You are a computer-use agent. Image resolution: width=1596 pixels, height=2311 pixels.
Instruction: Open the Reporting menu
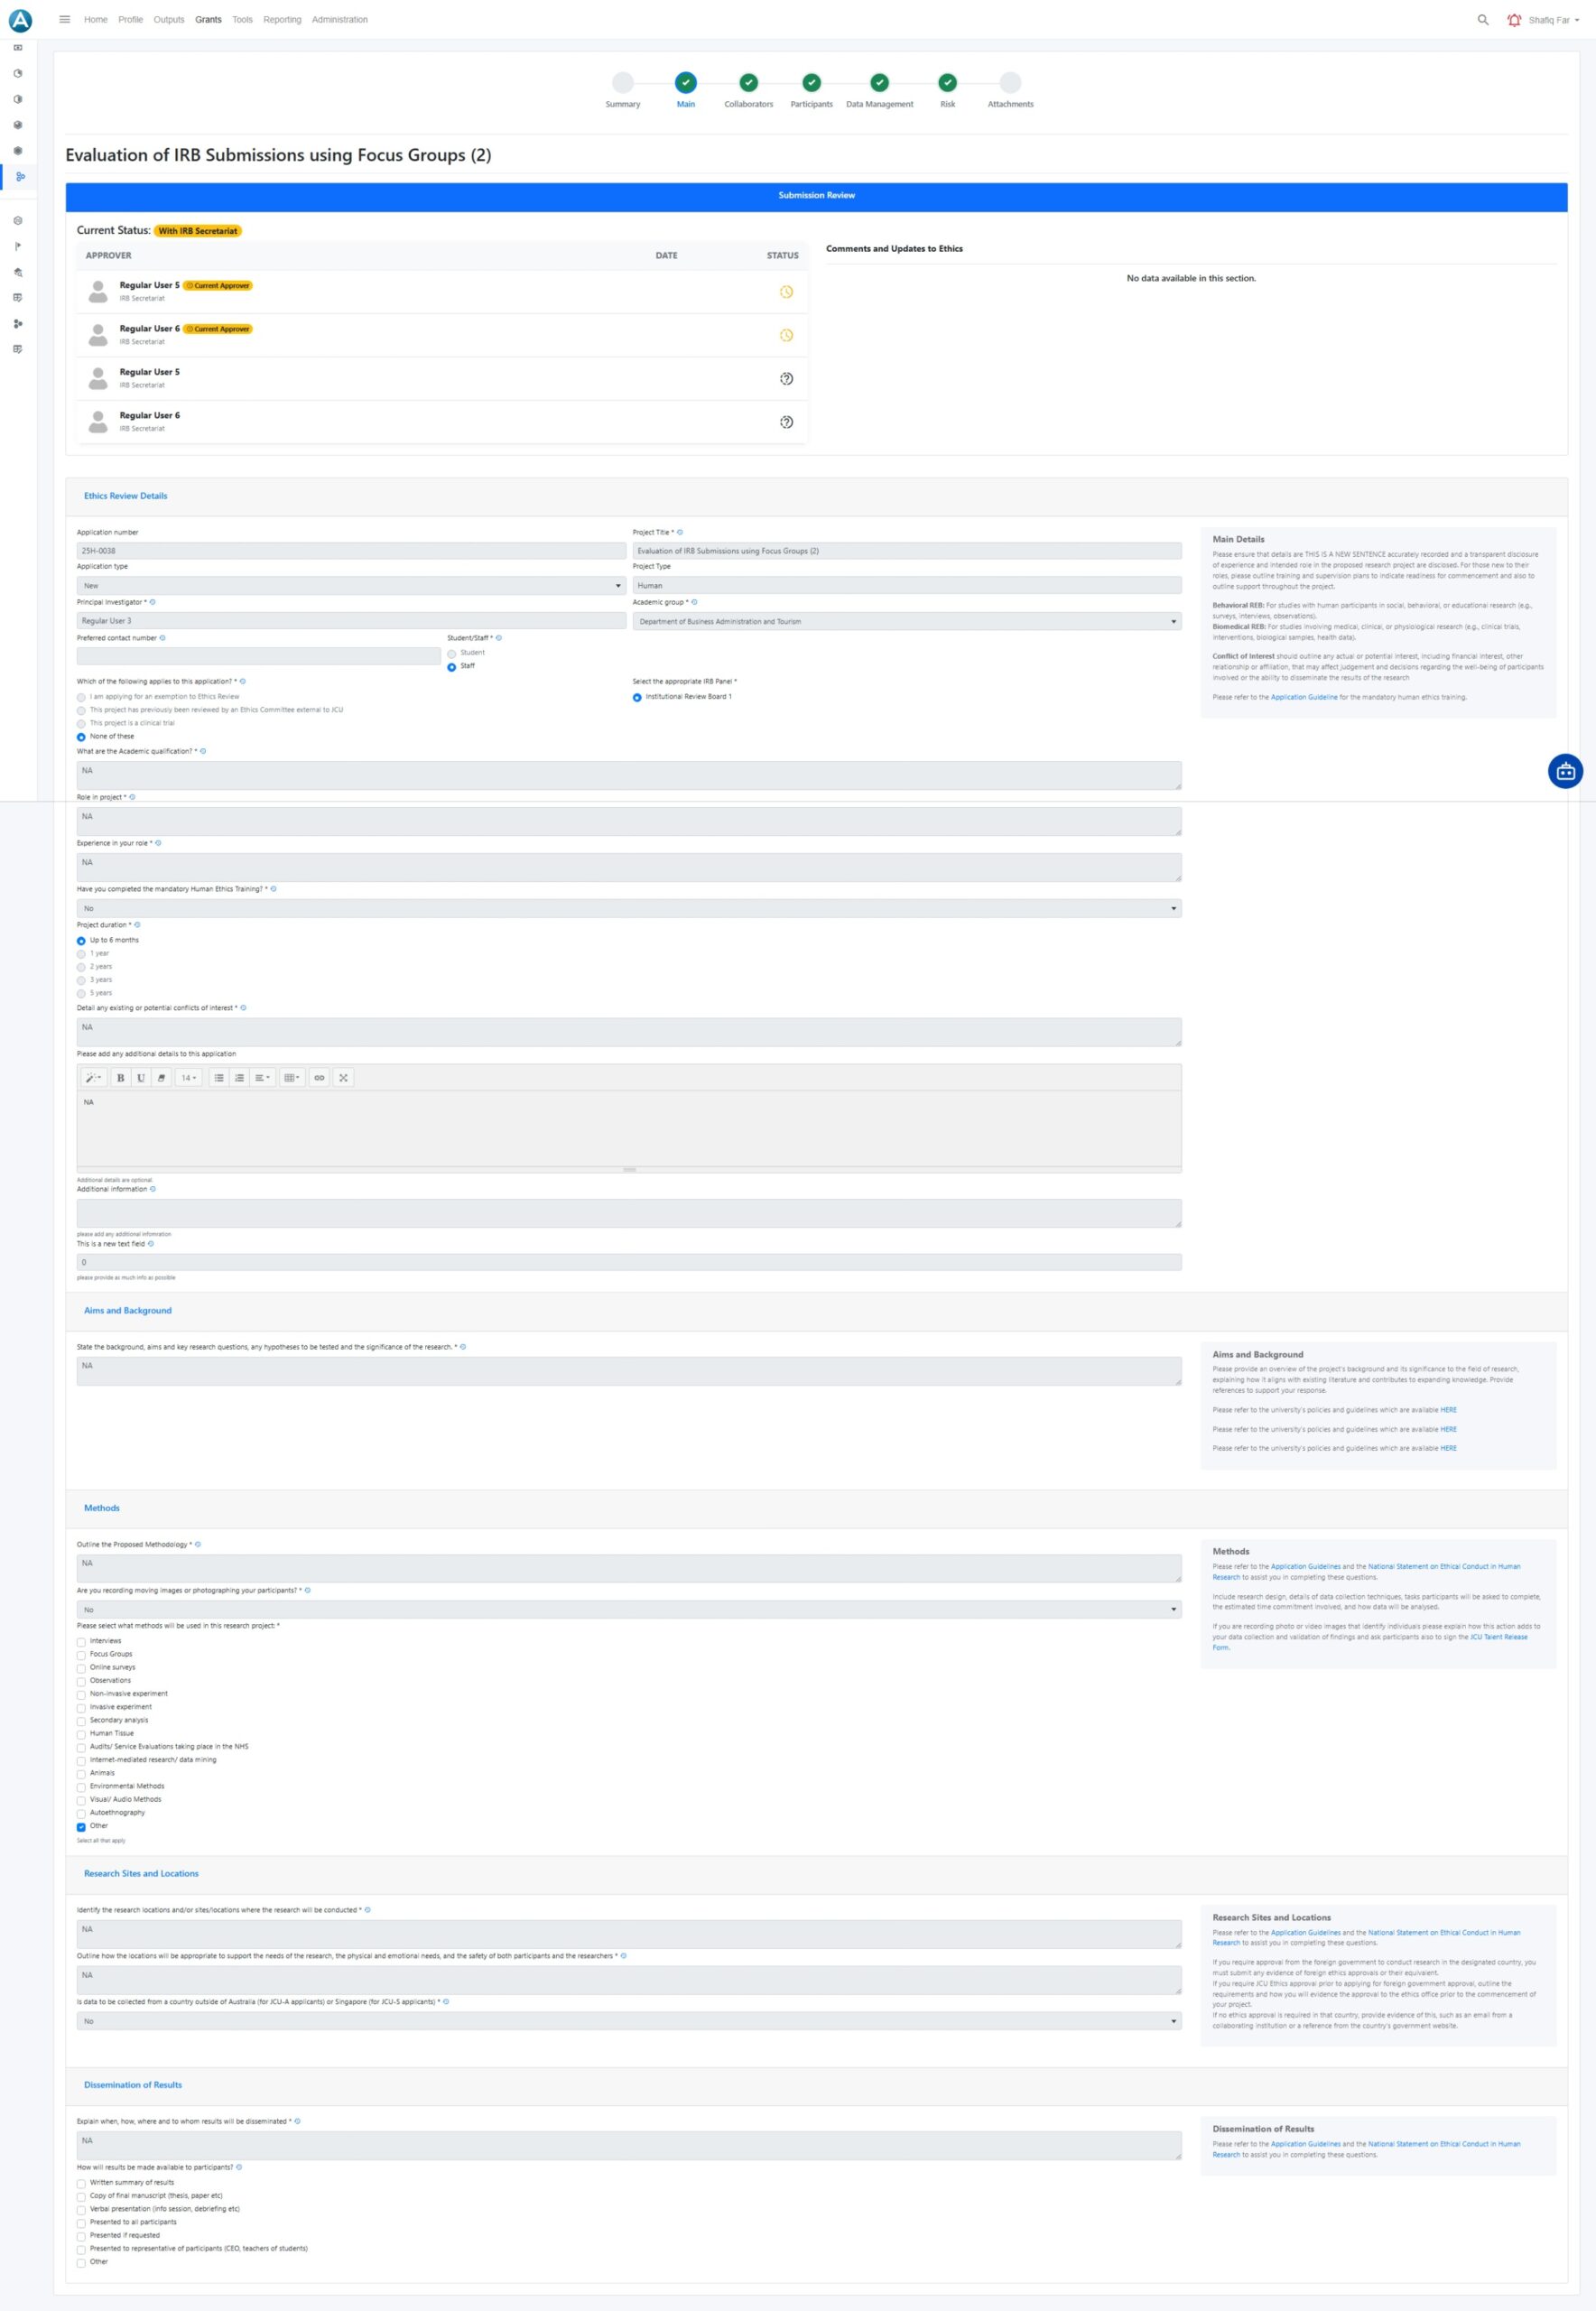click(282, 20)
